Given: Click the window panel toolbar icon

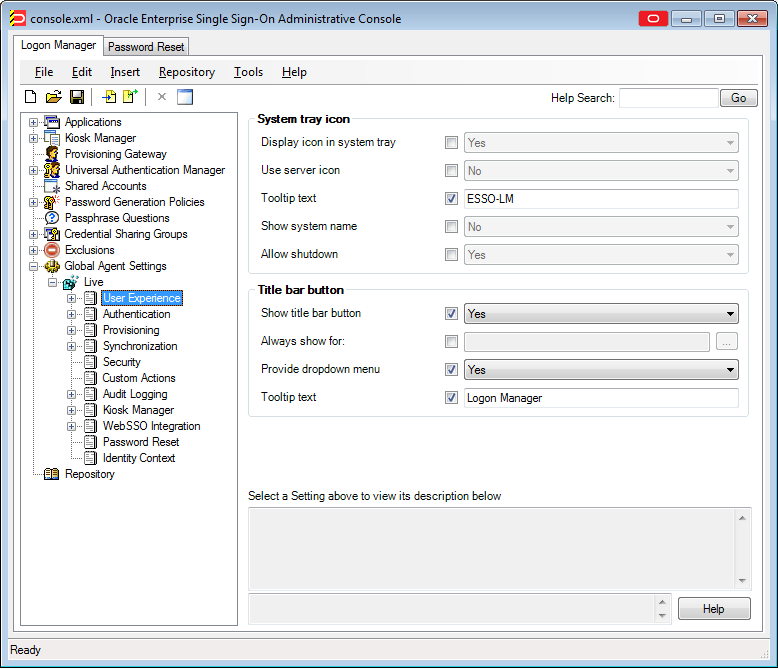Looking at the screenshot, I should click(185, 97).
